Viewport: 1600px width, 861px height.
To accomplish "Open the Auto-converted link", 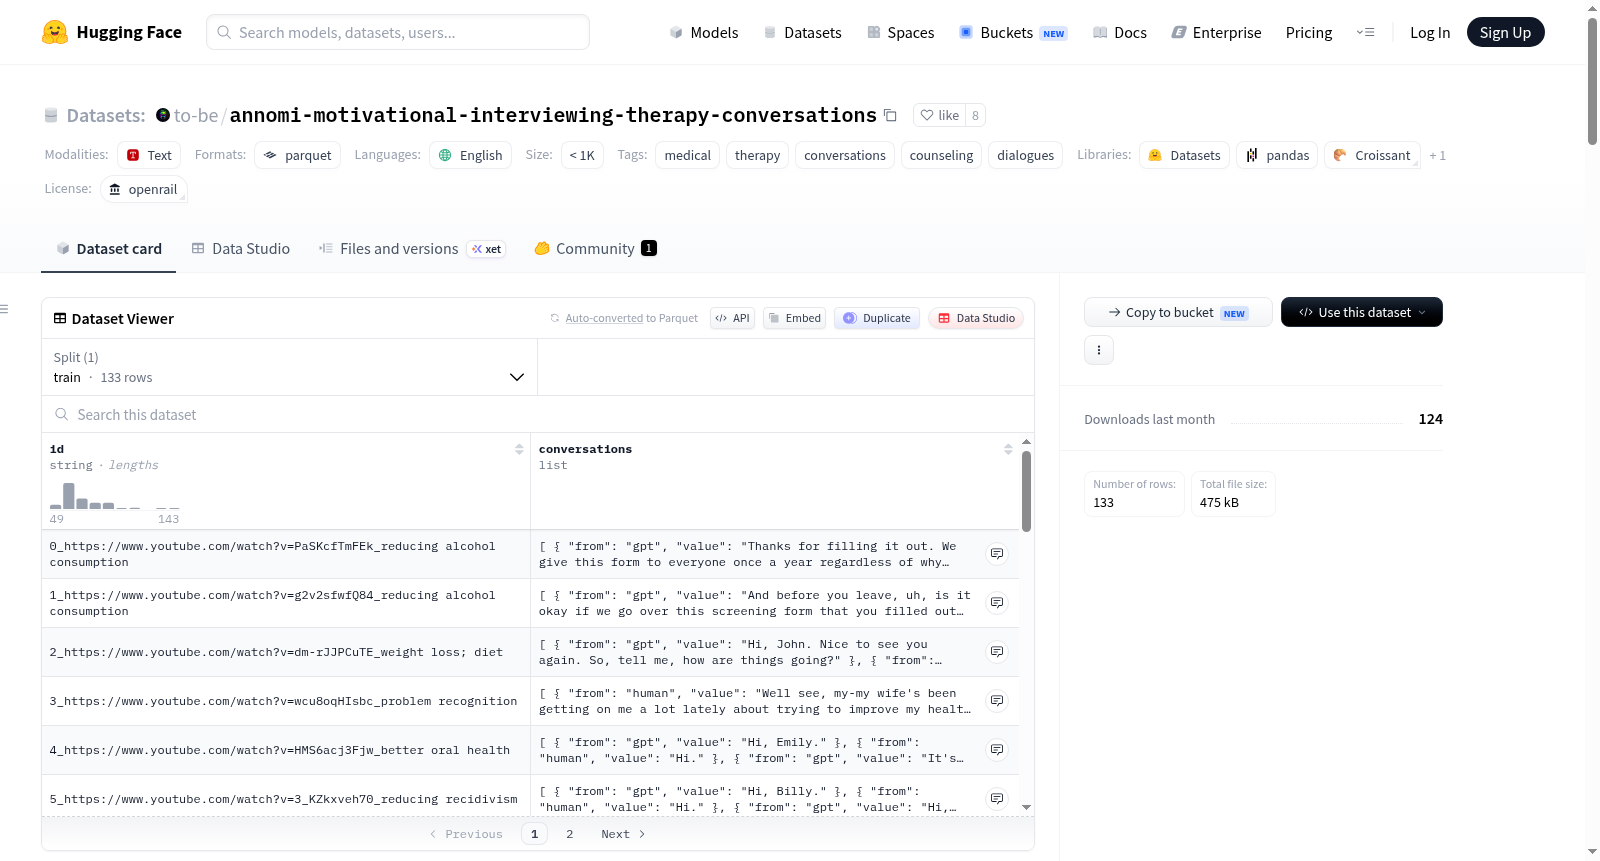I will point(604,318).
